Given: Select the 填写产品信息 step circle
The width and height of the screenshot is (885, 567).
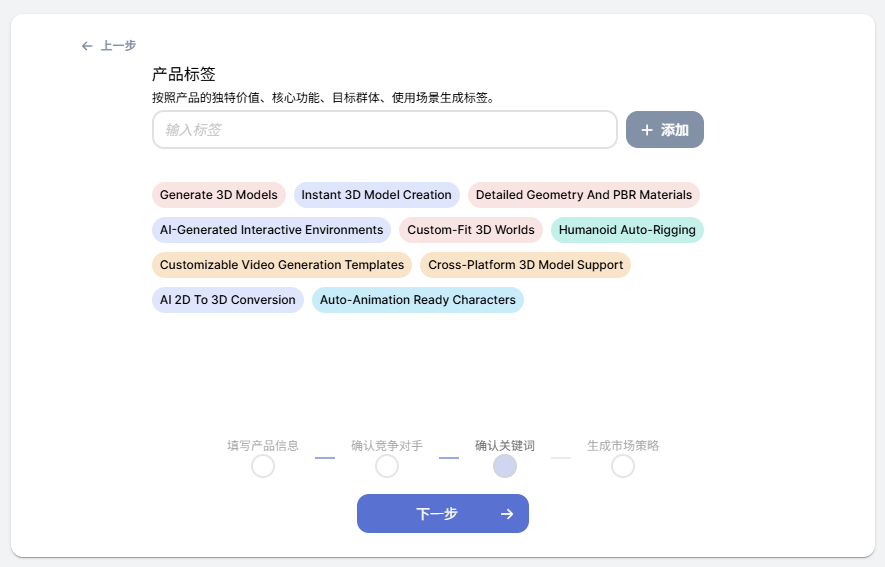Looking at the screenshot, I should pos(263,466).
